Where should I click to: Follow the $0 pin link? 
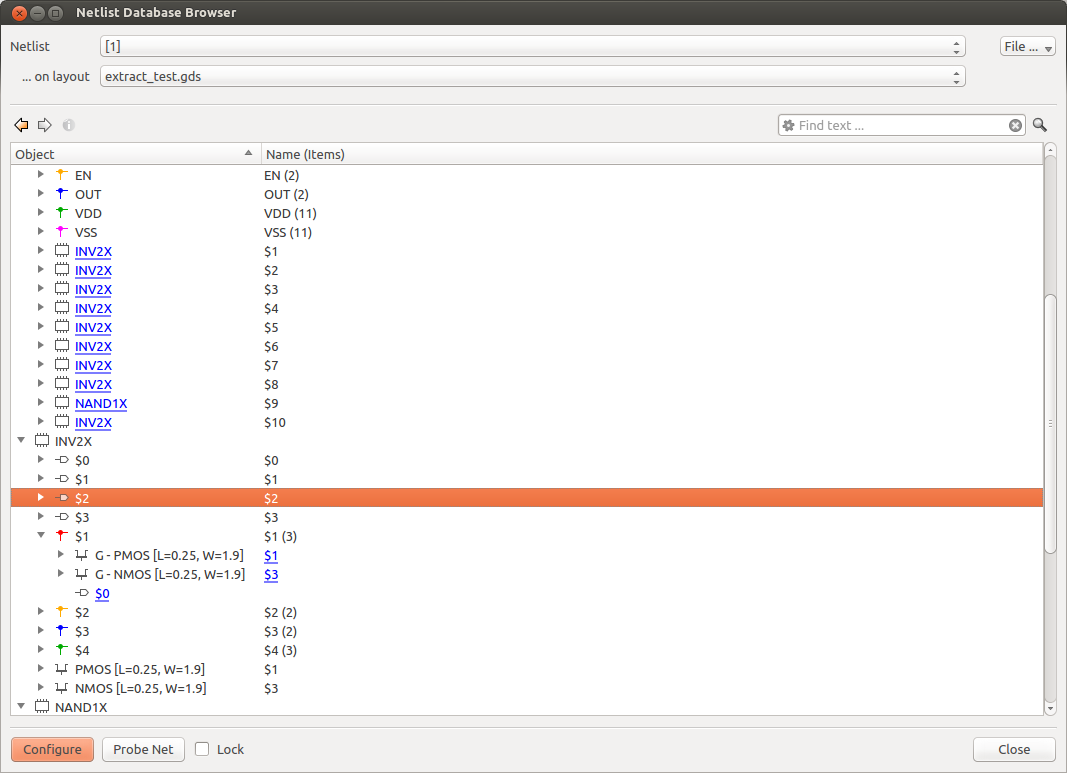click(102, 593)
